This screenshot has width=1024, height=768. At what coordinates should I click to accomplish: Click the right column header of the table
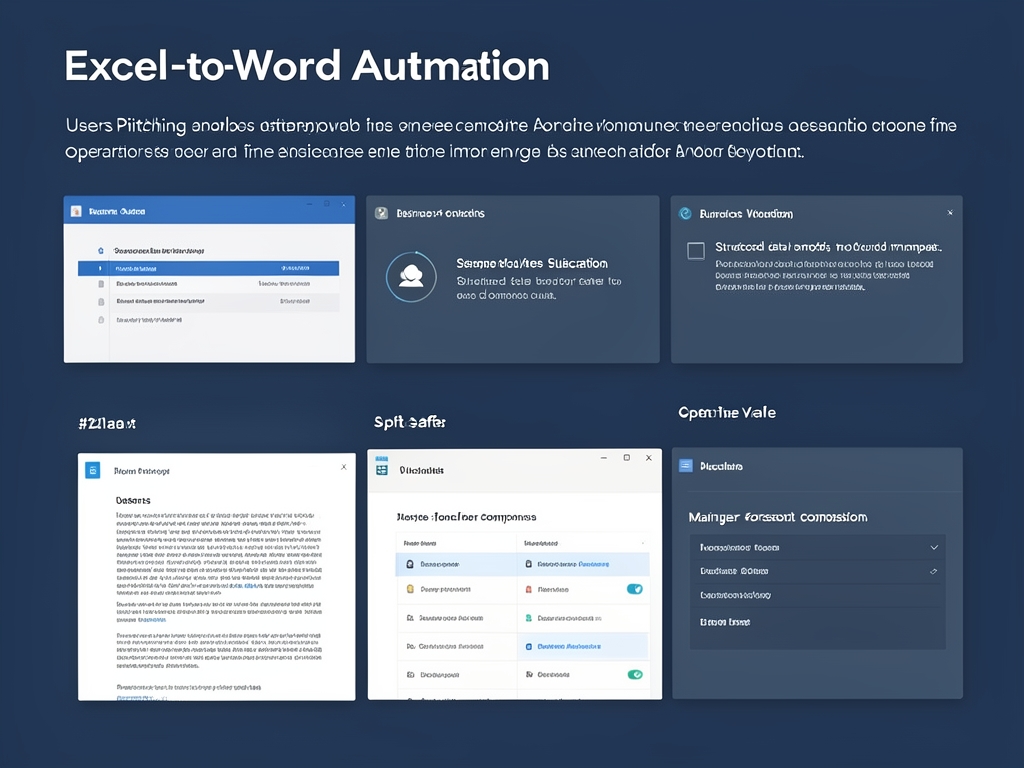(541, 543)
